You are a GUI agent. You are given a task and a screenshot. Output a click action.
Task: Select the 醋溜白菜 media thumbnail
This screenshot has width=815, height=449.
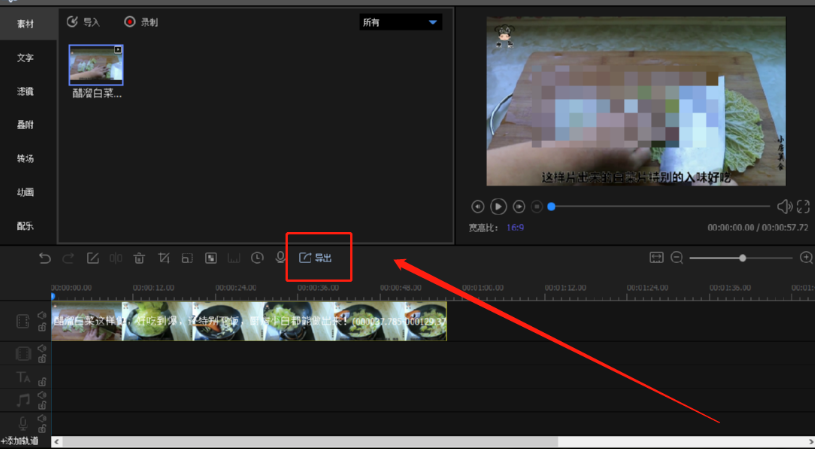[96, 65]
